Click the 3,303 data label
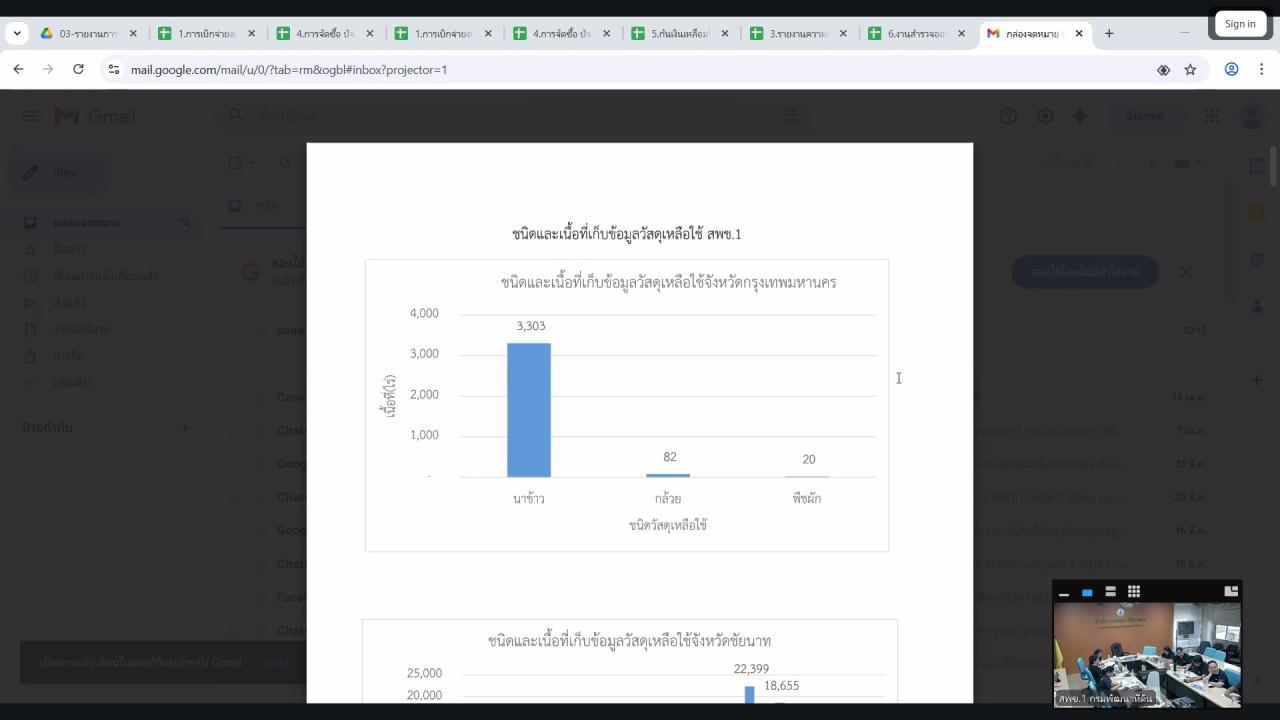 coord(531,326)
